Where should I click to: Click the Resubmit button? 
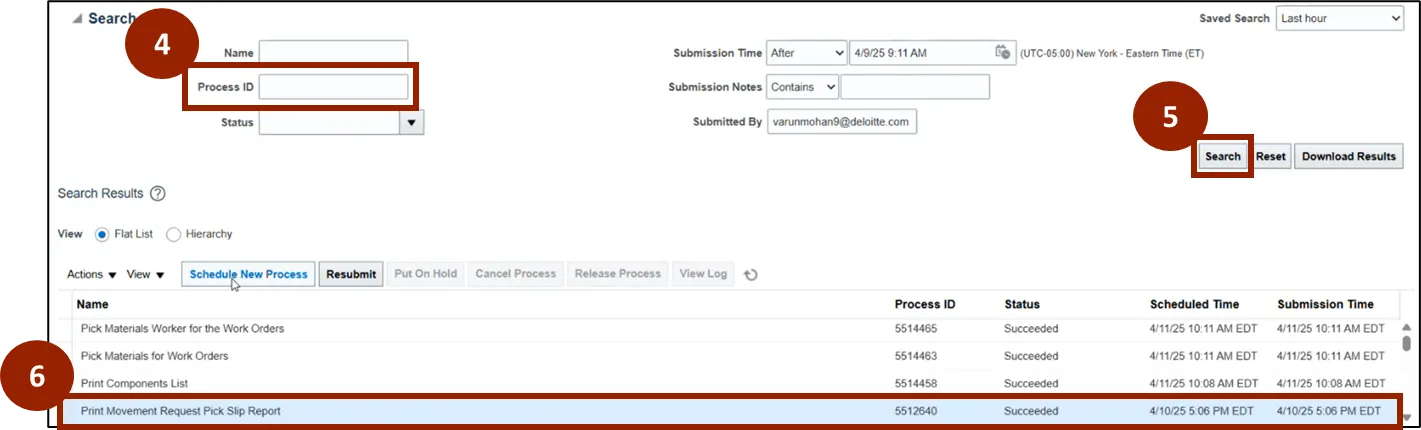[x=351, y=274]
